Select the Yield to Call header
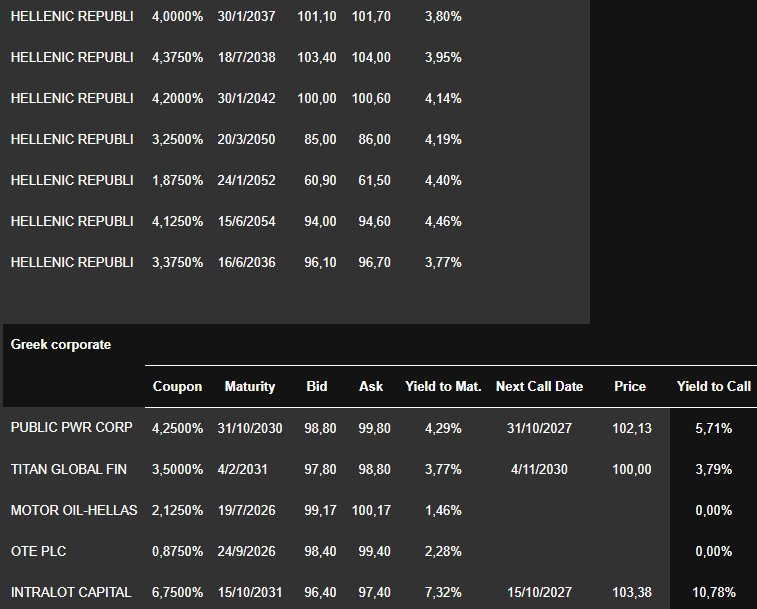 click(x=713, y=386)
